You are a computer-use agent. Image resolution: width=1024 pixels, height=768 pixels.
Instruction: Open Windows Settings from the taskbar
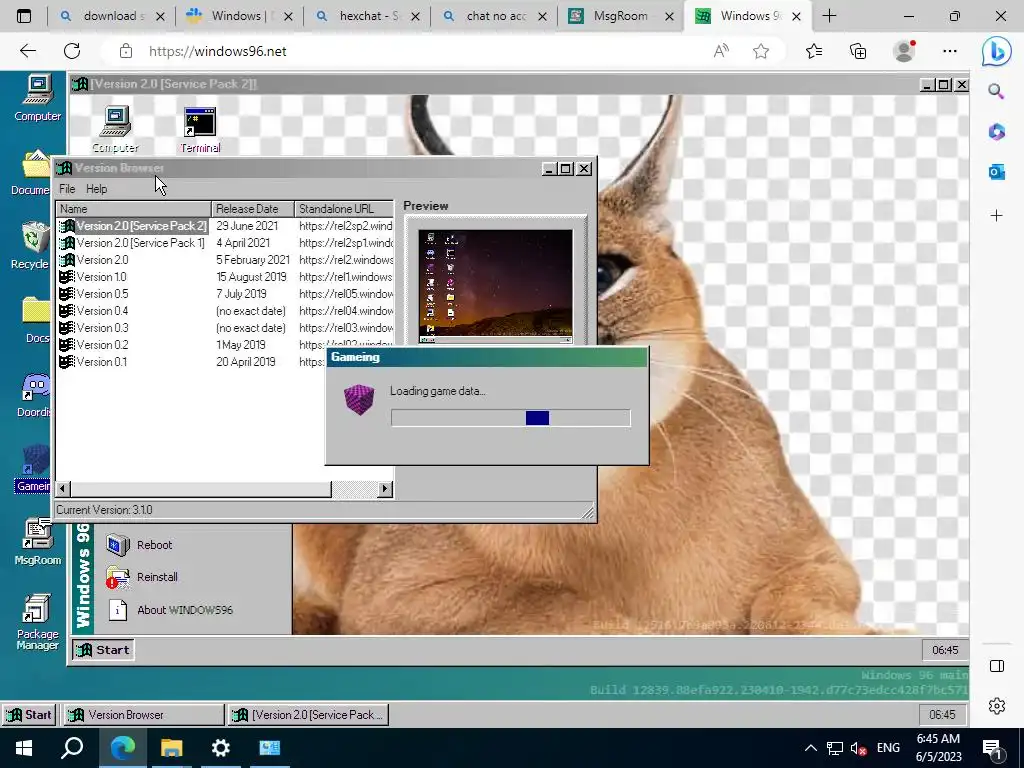(221, 748)
